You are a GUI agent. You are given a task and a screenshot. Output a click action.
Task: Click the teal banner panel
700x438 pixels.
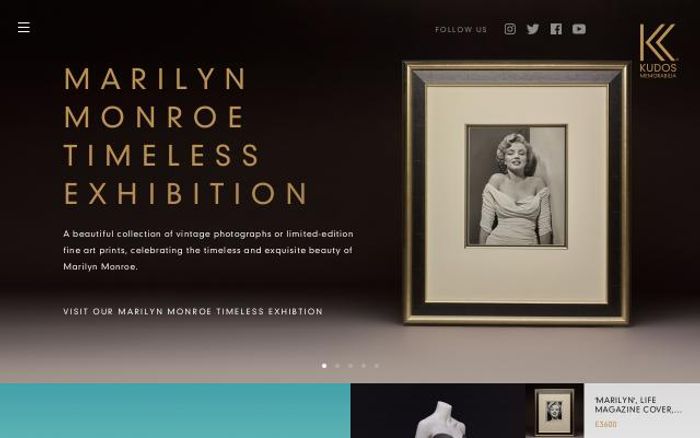pos(175,411)
